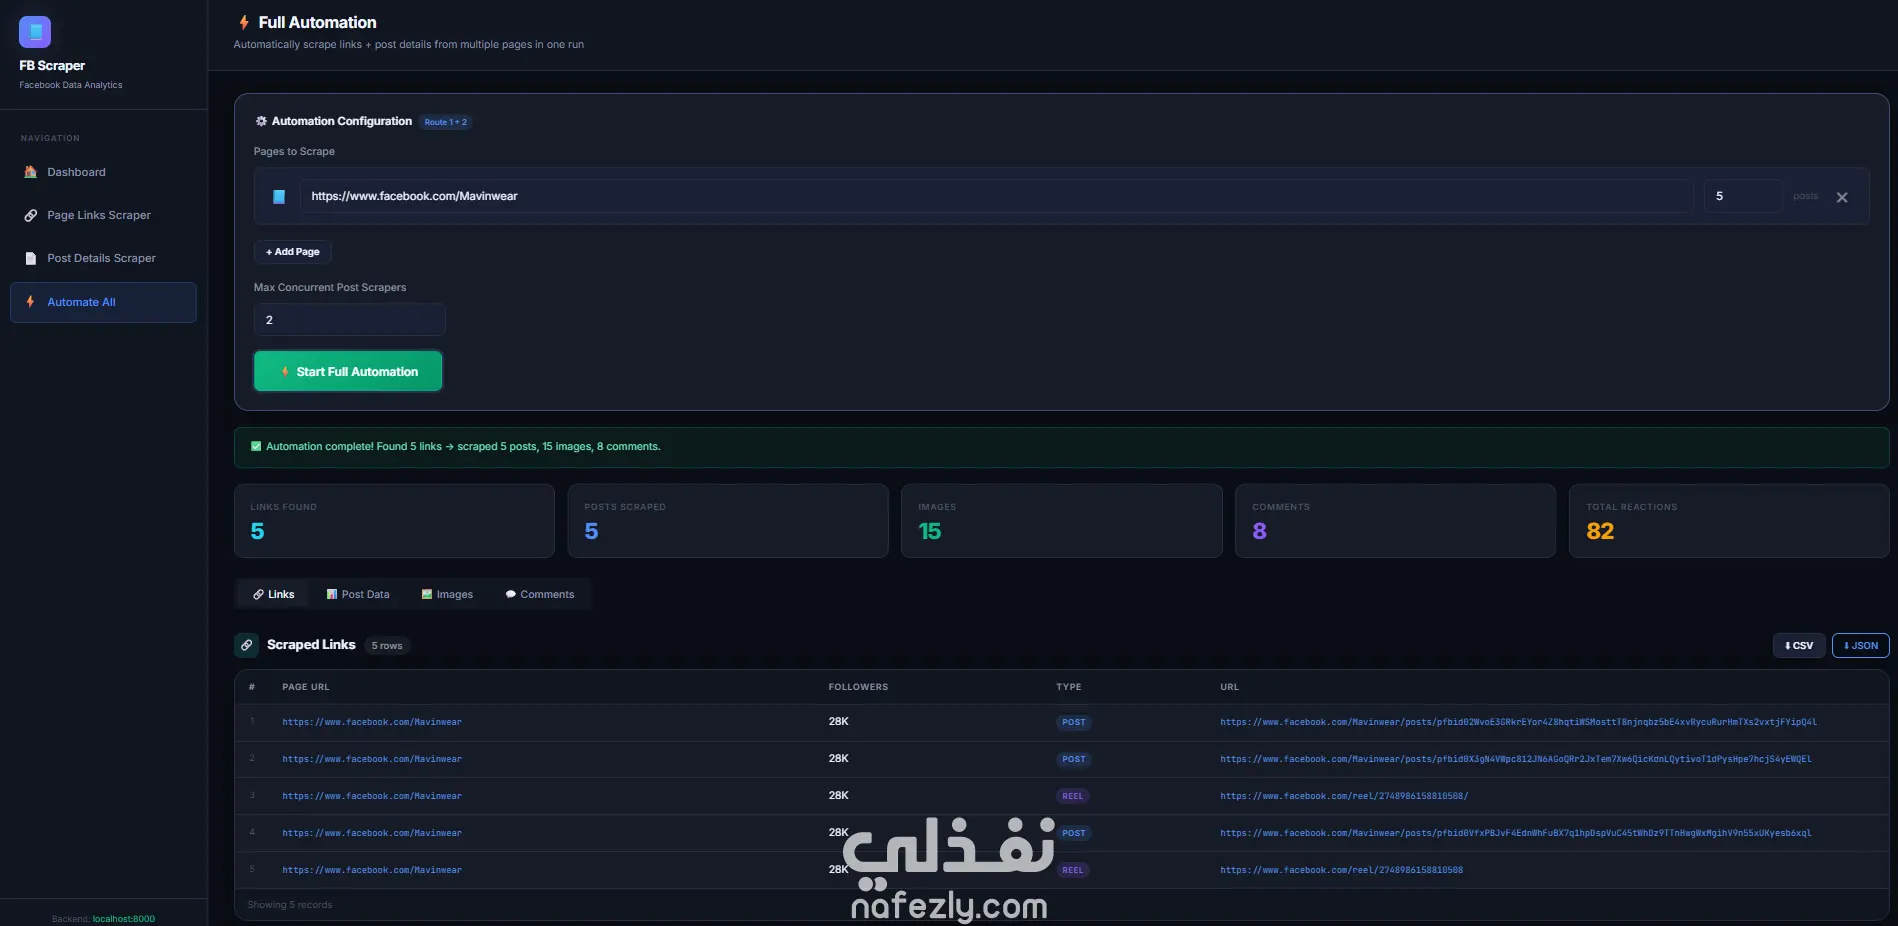Click the FOLLOWERS column header
Viewport: 1898px width, 926px height.
coord(858,687)
